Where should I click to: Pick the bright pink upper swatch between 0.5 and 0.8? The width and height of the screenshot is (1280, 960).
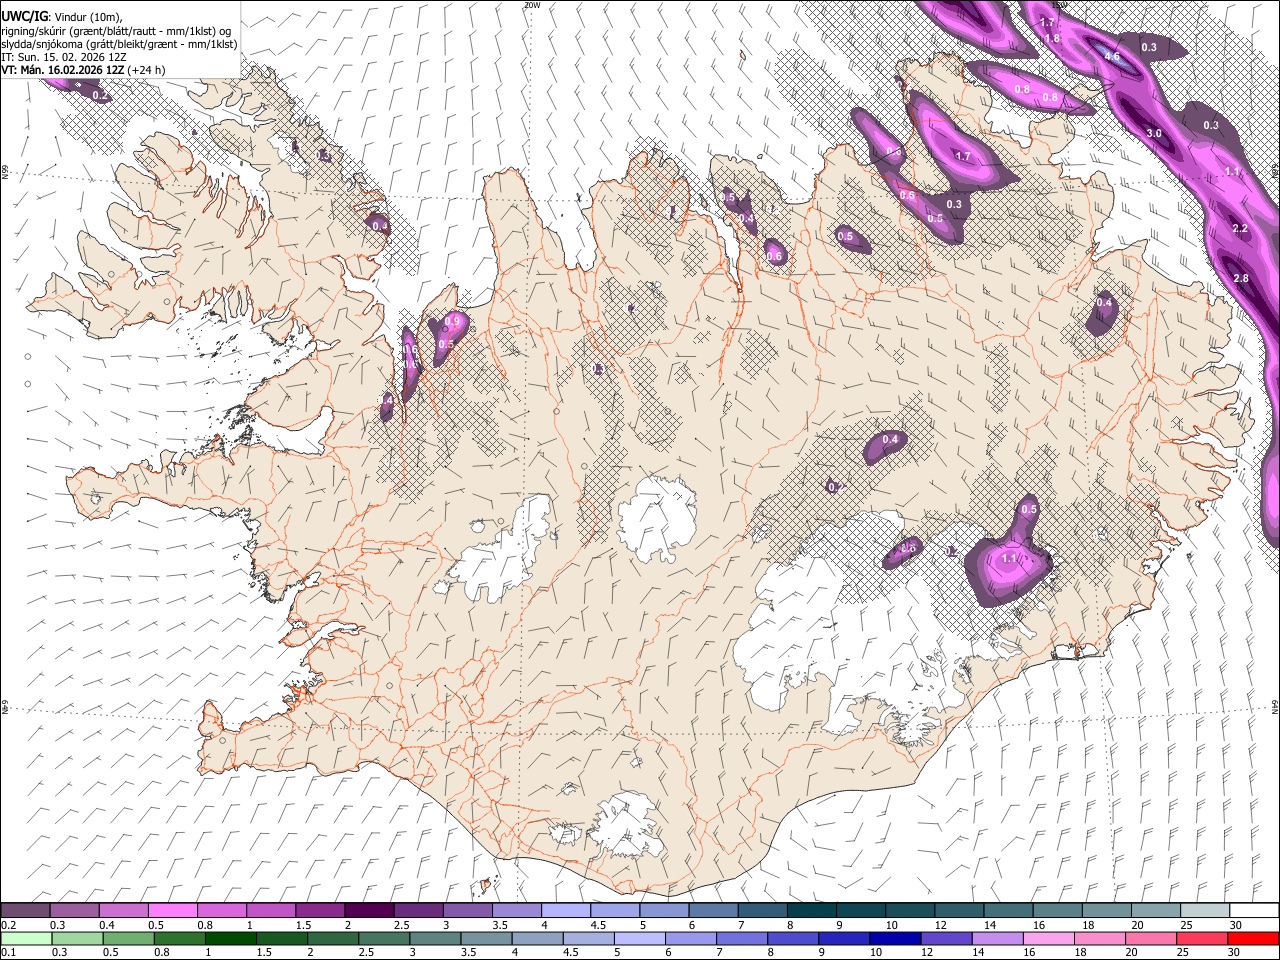[172, 911]
